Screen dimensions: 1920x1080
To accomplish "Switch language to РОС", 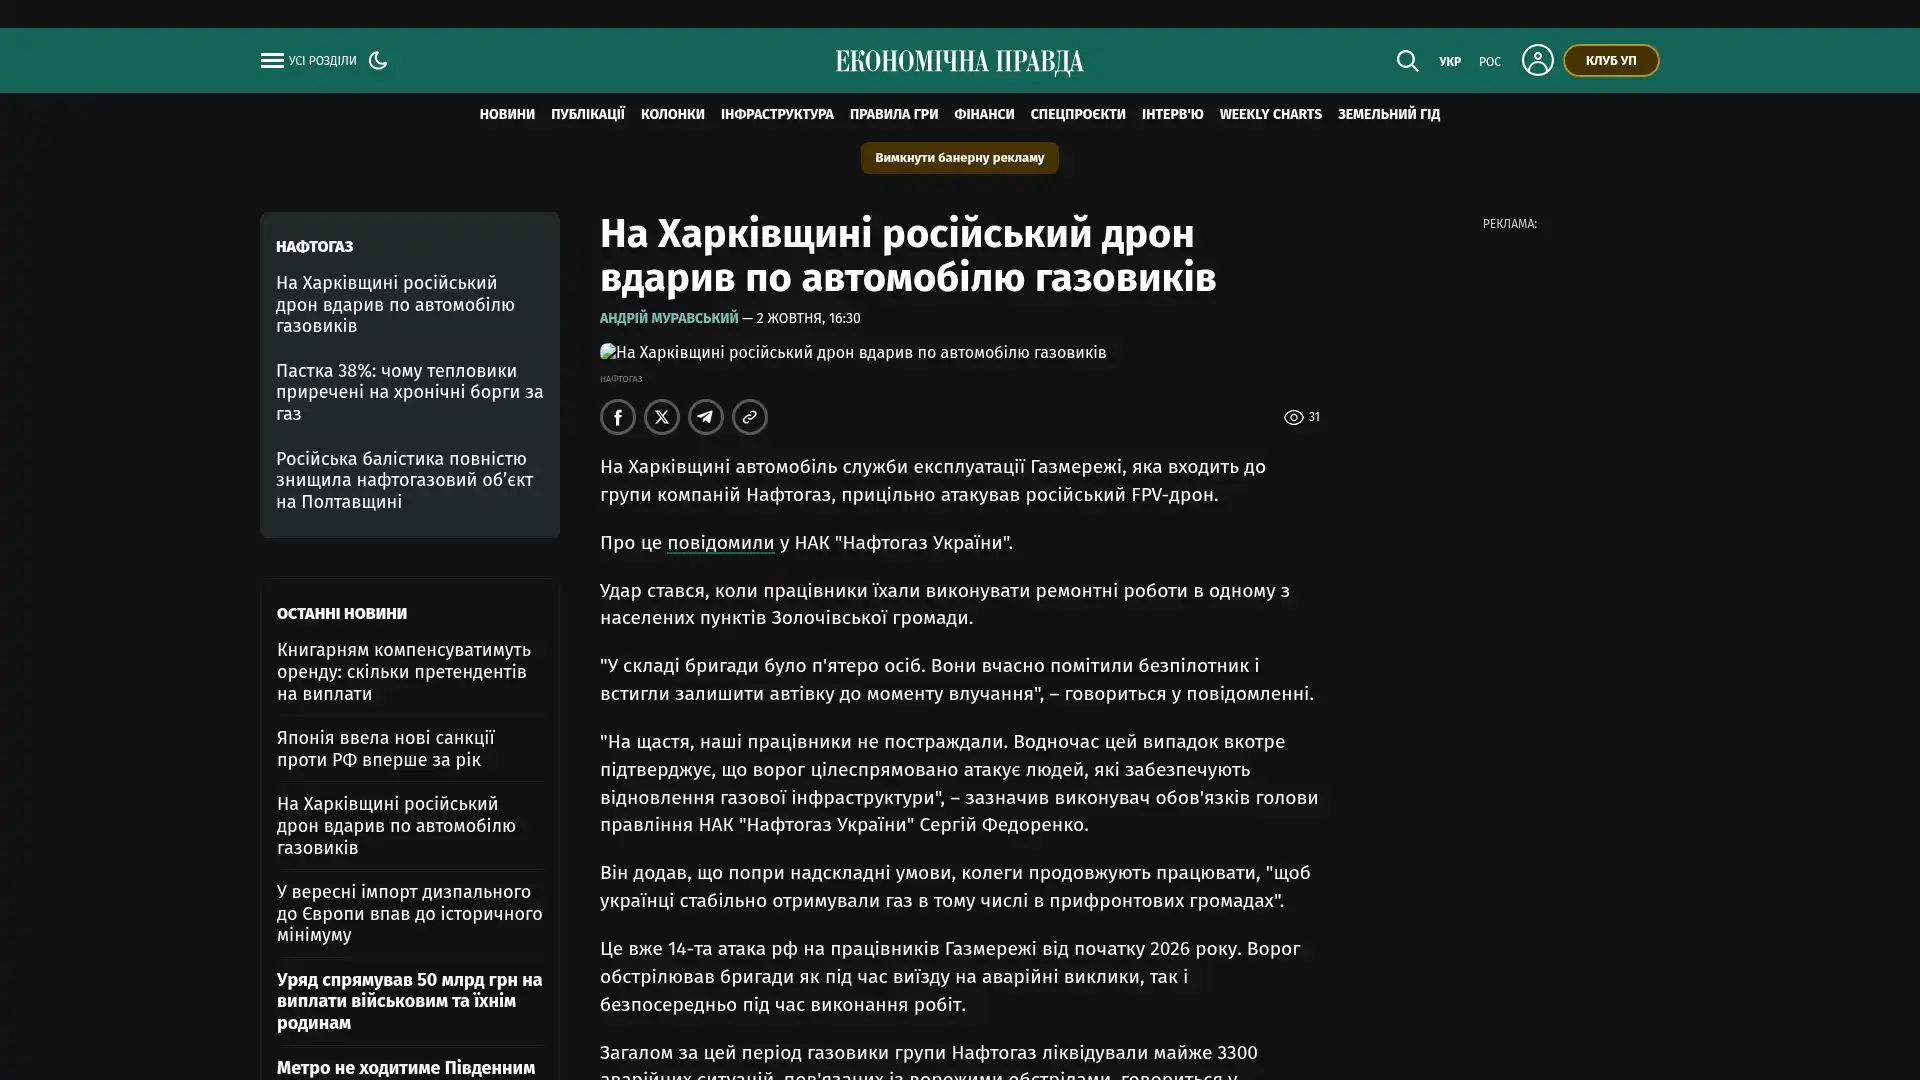I will point(1490,62).
